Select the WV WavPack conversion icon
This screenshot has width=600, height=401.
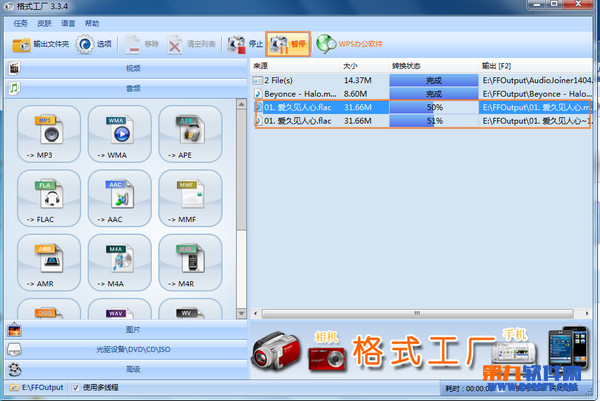pyautogui.click(x=190, y=309)
